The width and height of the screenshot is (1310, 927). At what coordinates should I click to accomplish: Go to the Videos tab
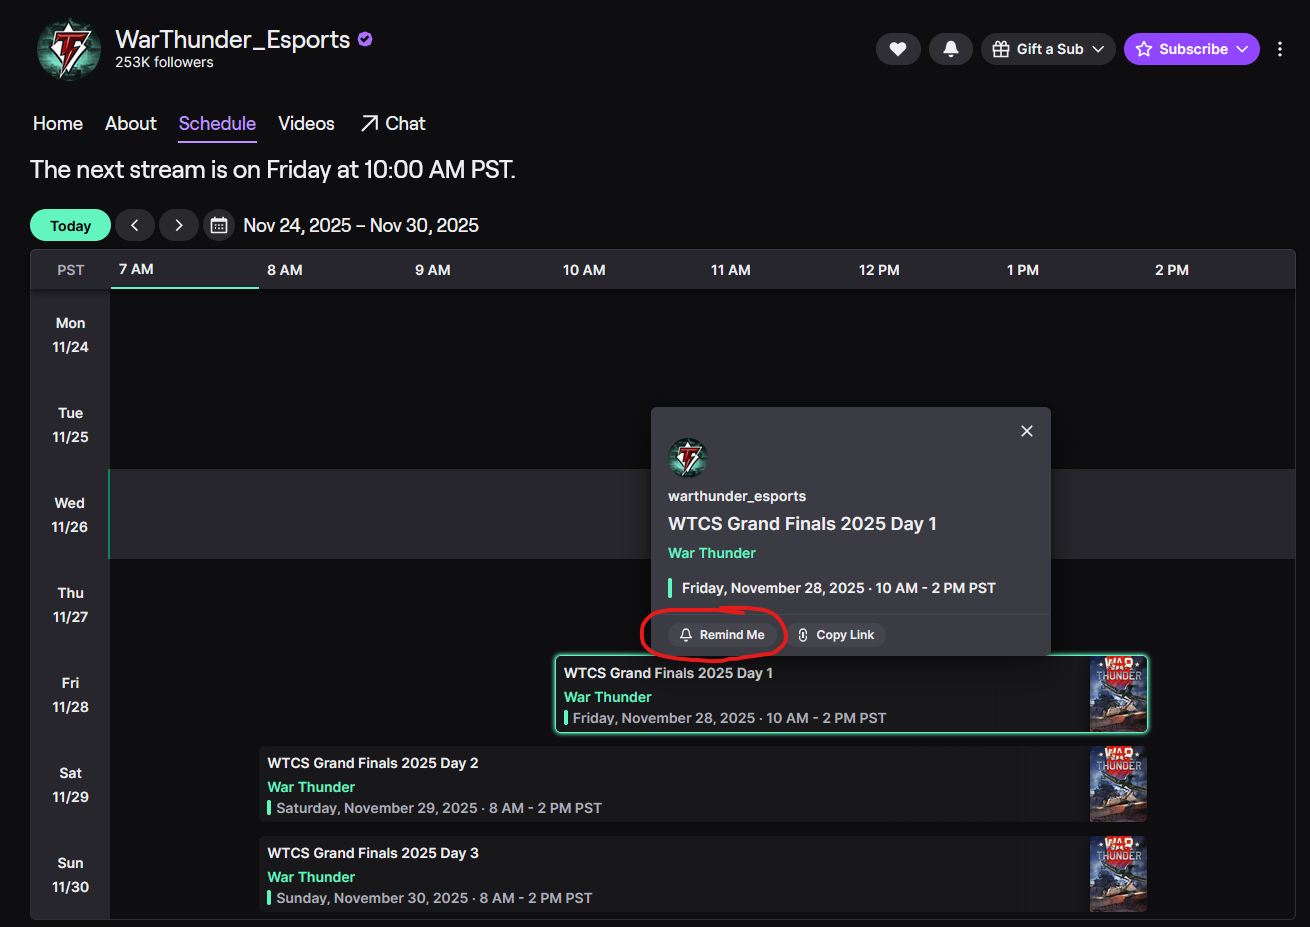coord(306,123)
